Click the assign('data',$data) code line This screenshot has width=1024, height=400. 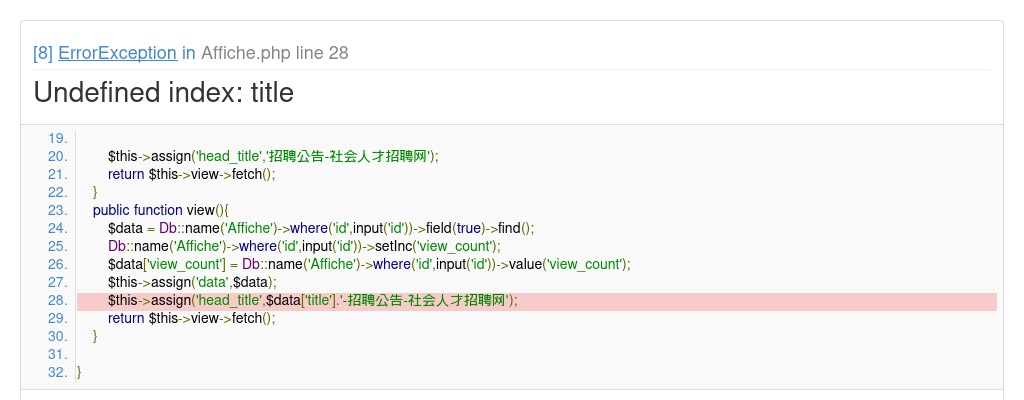point(192,282)
